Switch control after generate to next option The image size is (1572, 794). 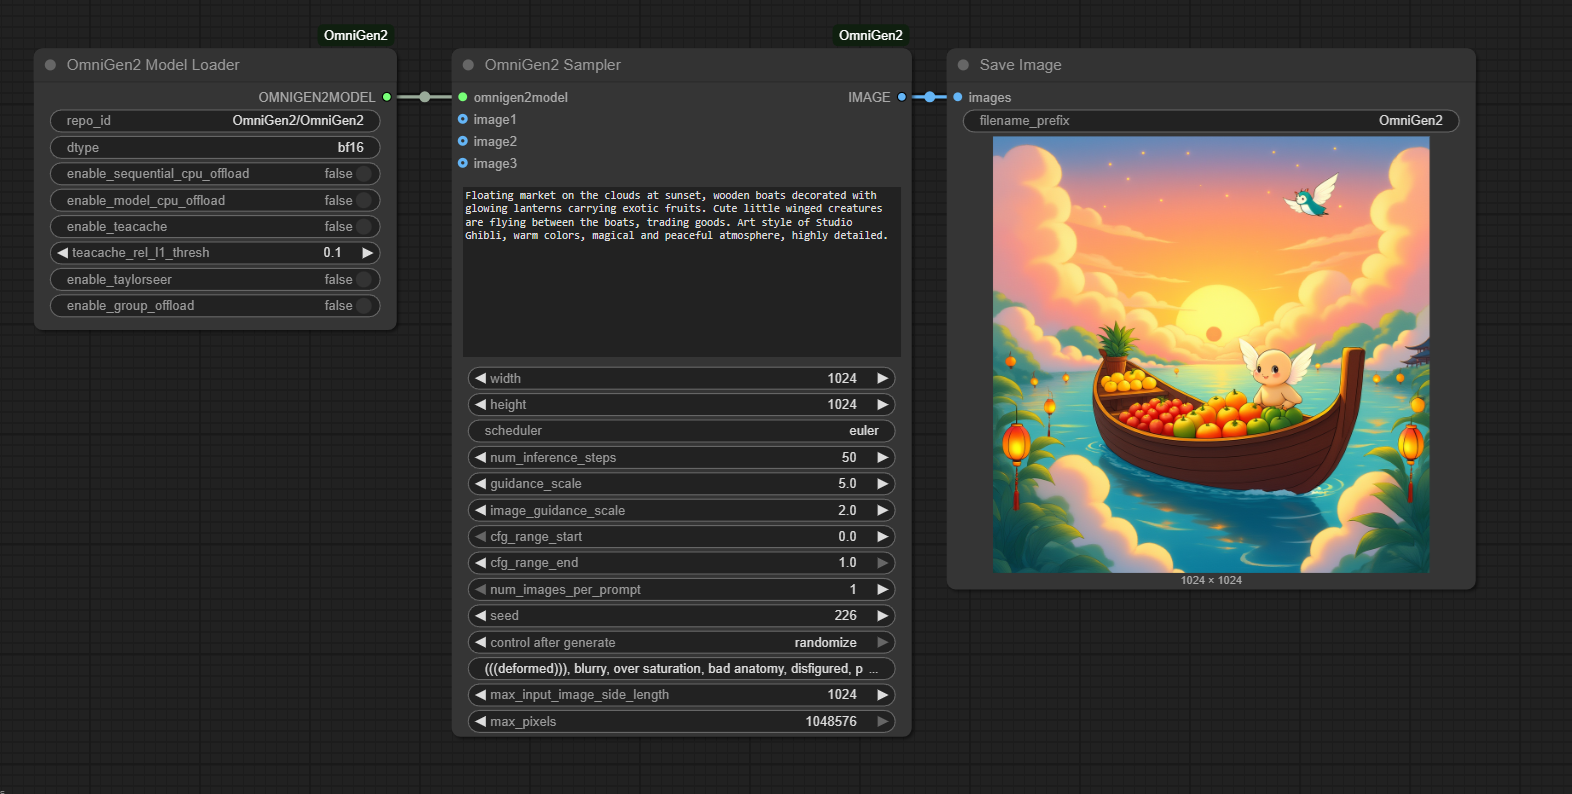click(x=883, y=642)
